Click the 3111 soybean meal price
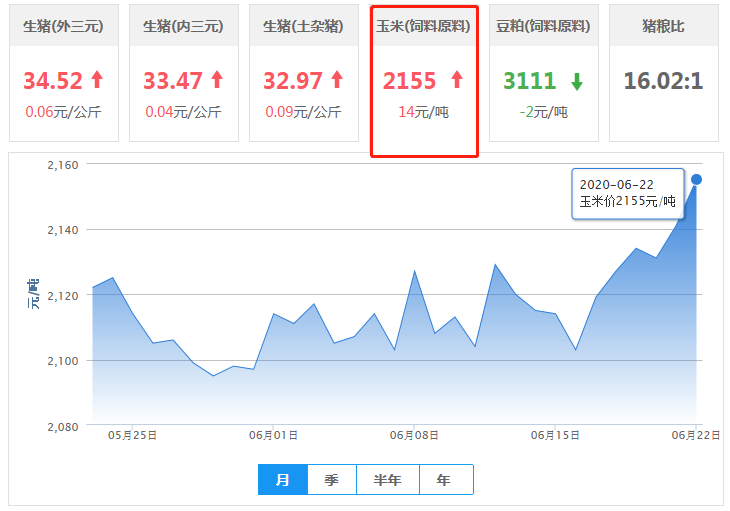The height and width of the screenshot is (511, 730). 530,80
